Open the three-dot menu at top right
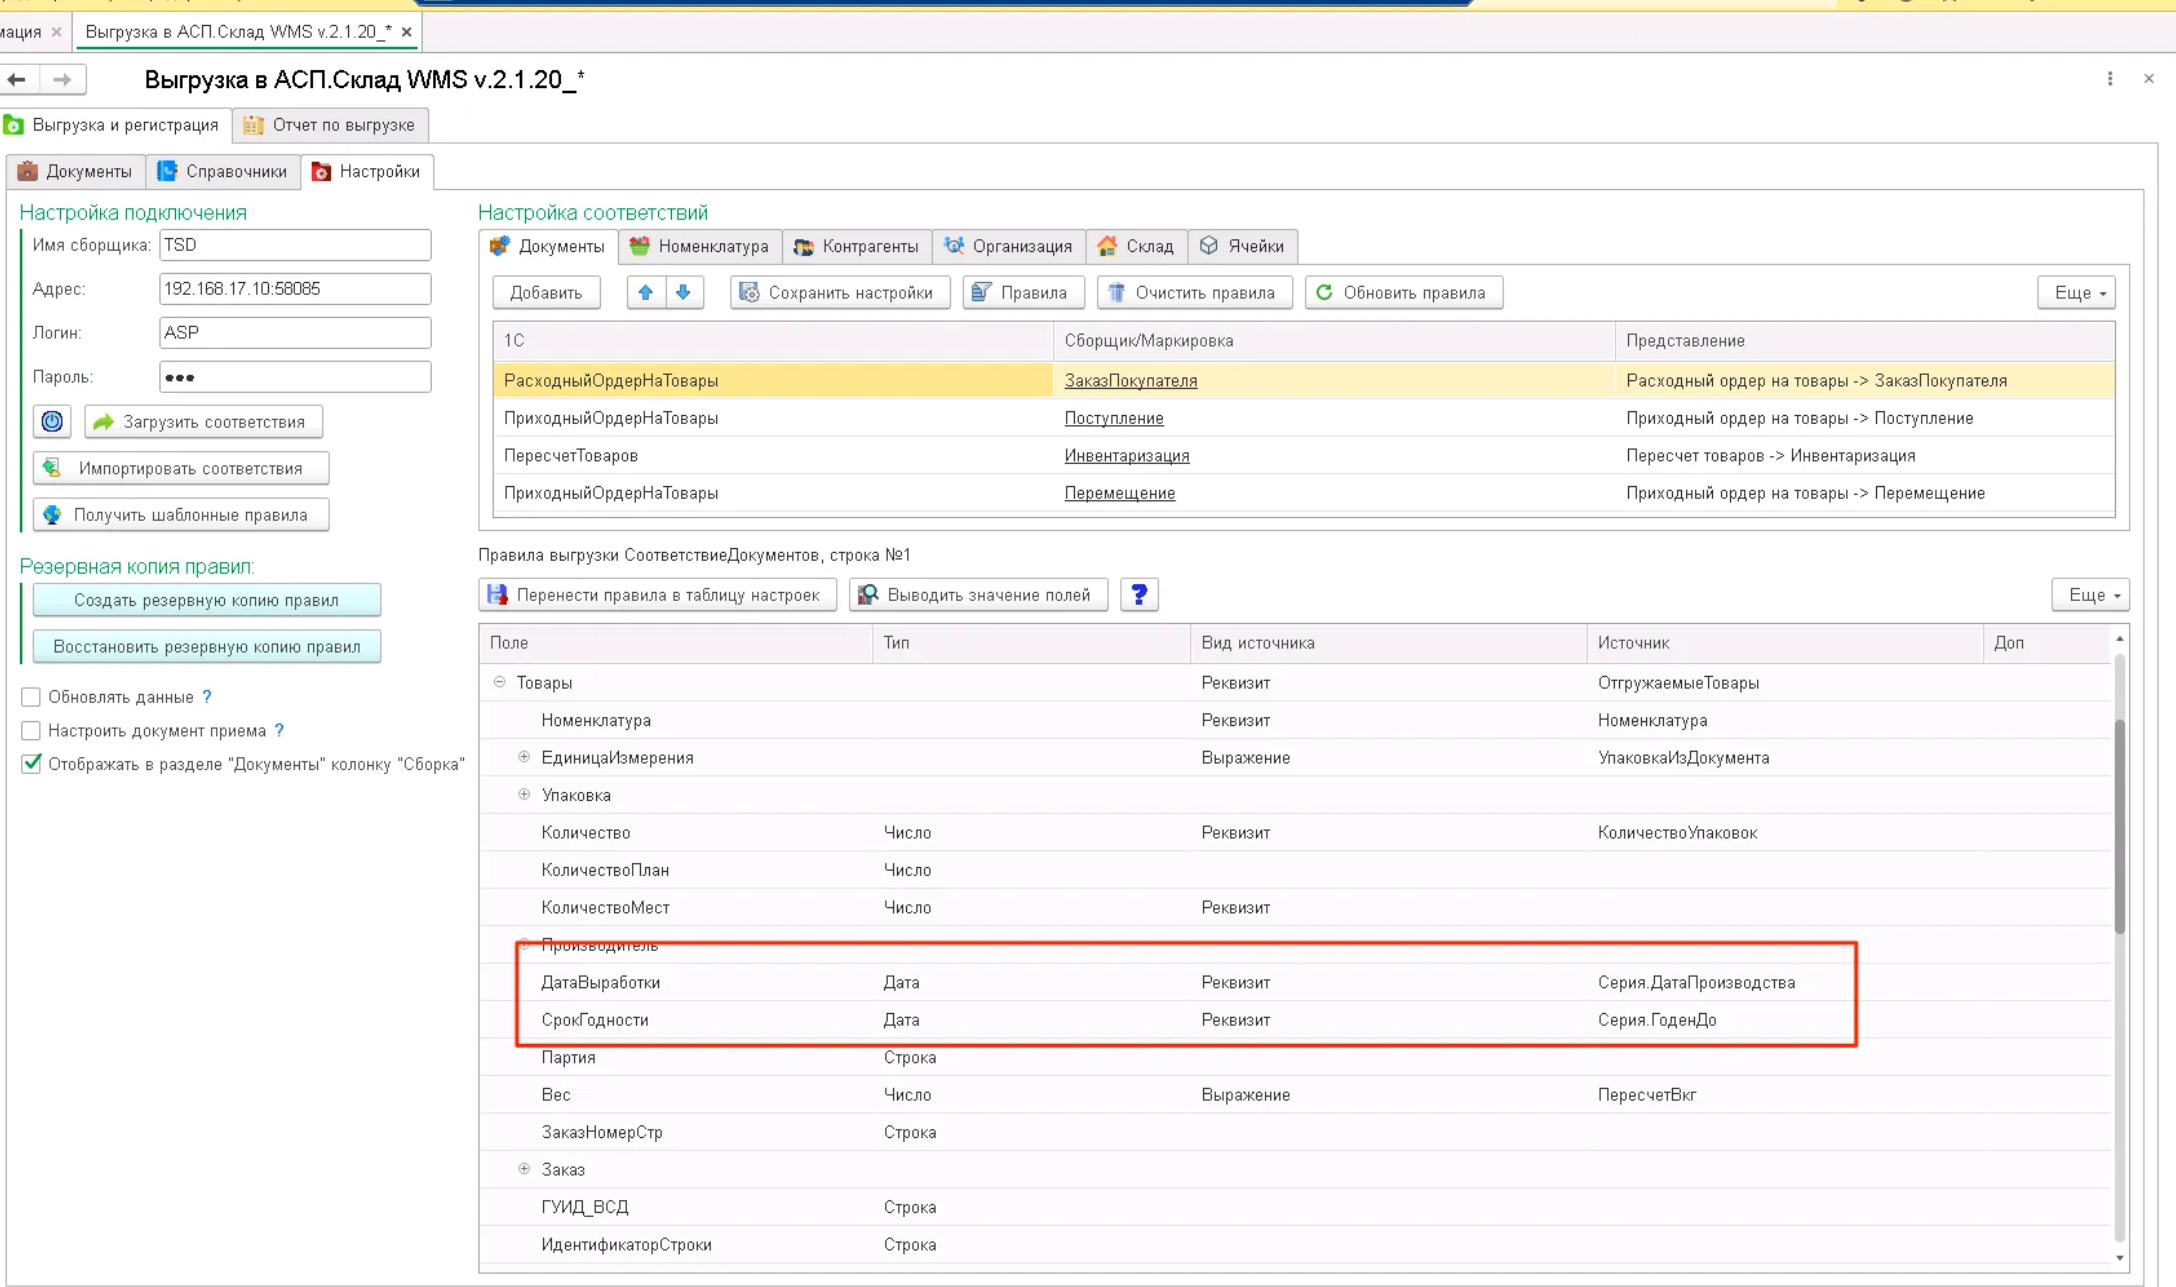The height and width of the screenshot is (1287, 2176). point(2110,79)
